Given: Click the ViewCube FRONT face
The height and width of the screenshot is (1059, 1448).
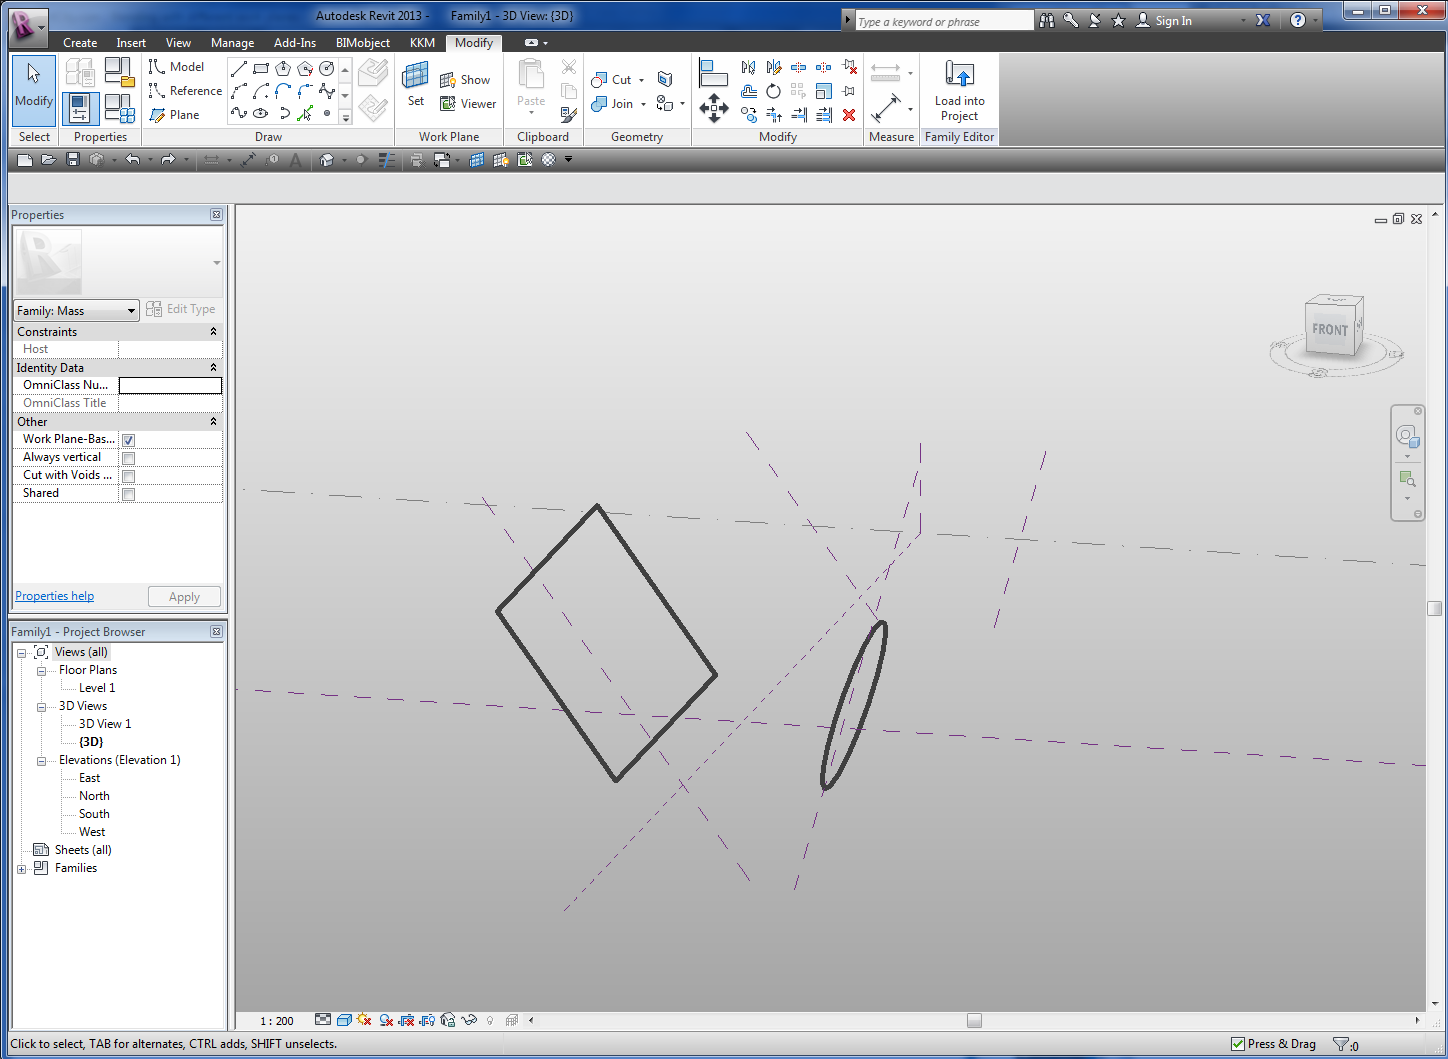Looking at the screenshot, I should pos(1329,330).
